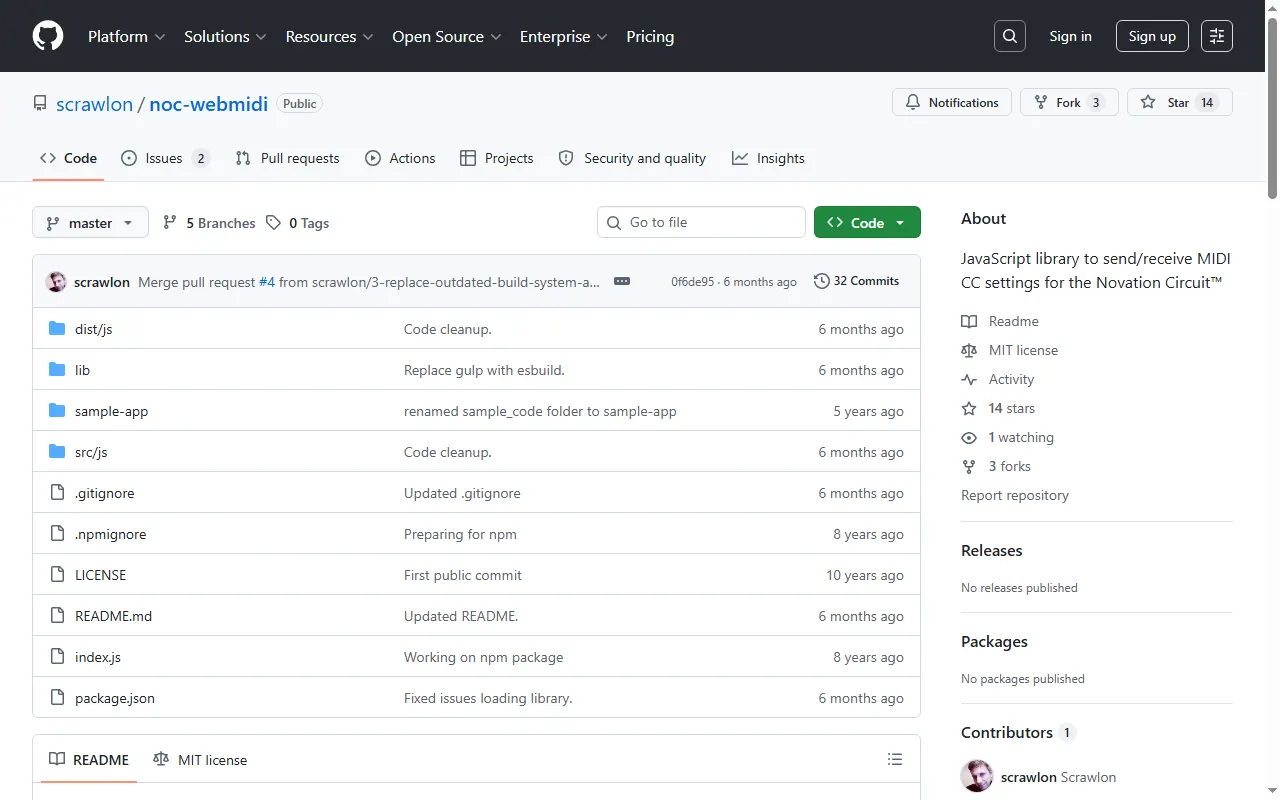Expand the Solutions menu
Viewport: 1280px width, 800px height.
click(x=225, y=36)
